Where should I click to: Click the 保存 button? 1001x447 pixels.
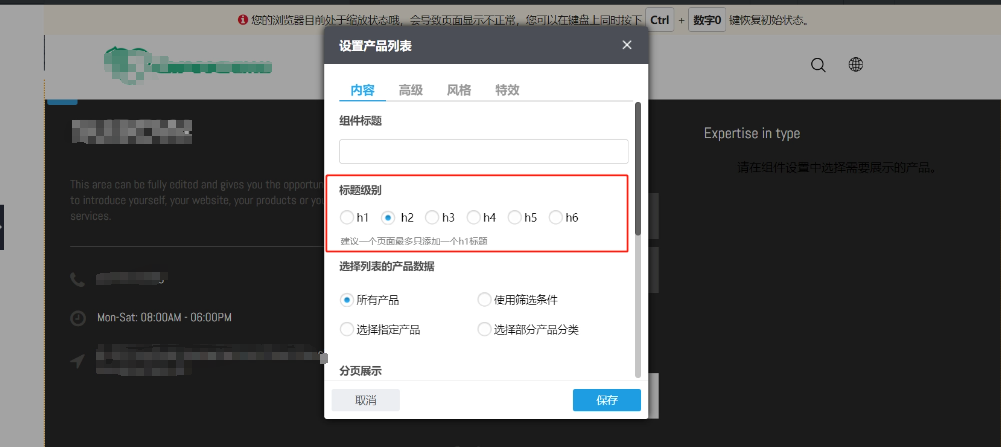tap(606, 400)
